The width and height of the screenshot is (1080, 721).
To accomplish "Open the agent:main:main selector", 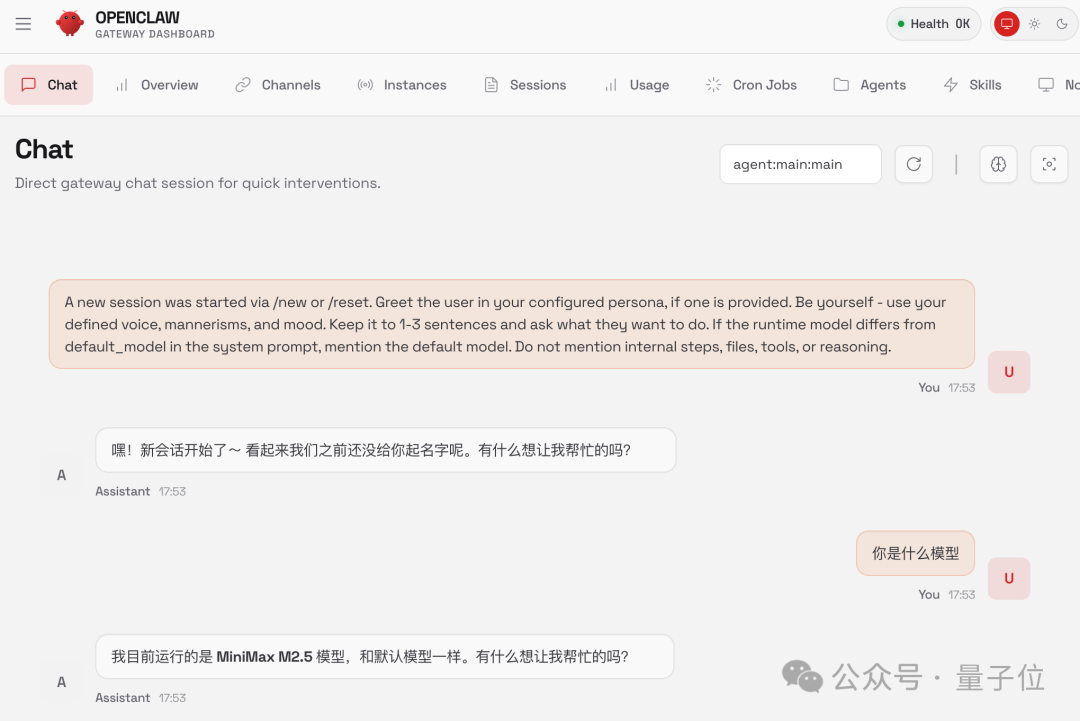I will pyautogui.click(x=800, y=164).
